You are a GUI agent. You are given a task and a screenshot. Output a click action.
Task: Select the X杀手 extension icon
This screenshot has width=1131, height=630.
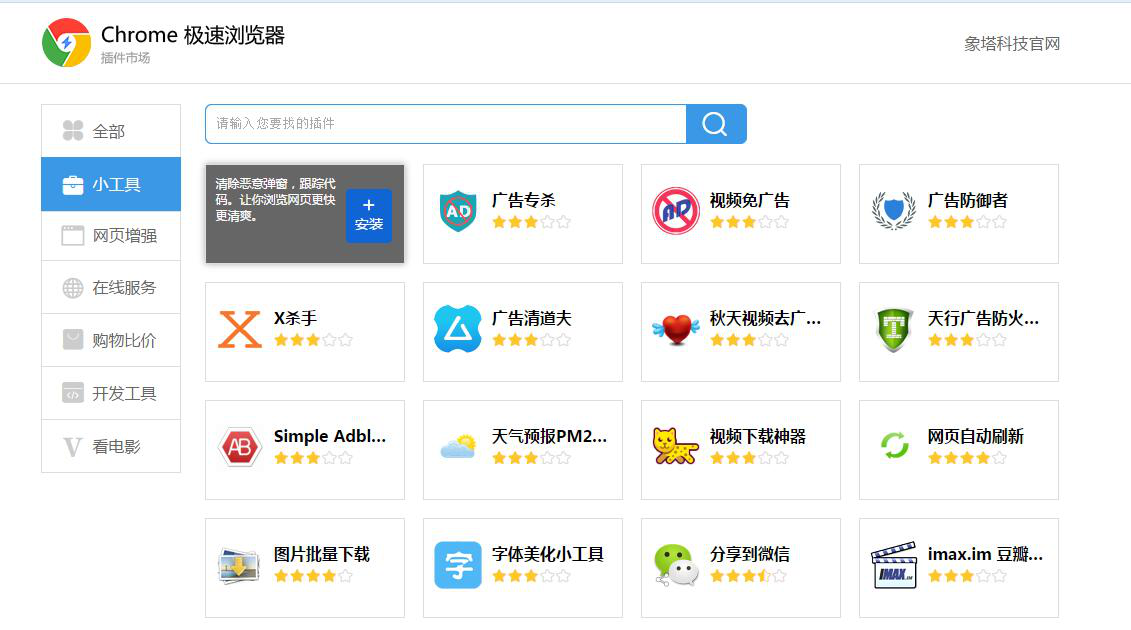tap(239, 329)
